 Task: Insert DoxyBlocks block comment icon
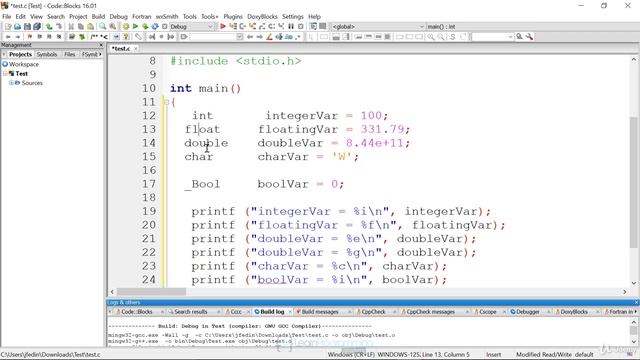pos(94,37)
